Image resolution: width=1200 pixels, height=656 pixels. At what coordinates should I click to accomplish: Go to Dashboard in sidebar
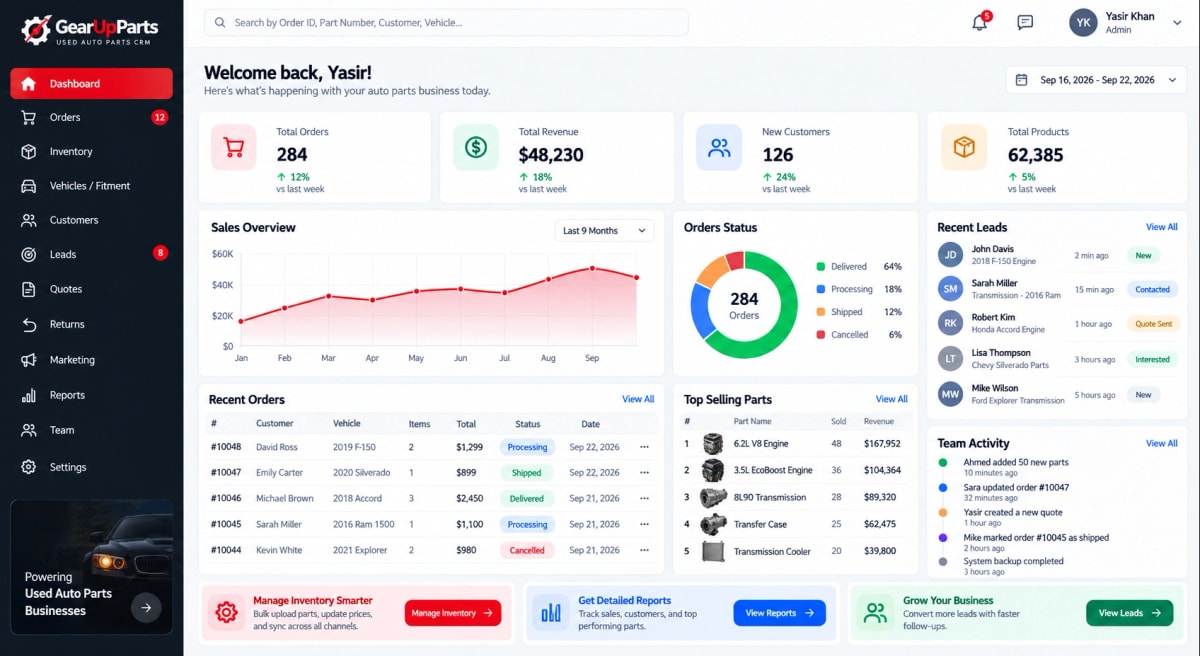pyautogui.click(x=91, y=84)
